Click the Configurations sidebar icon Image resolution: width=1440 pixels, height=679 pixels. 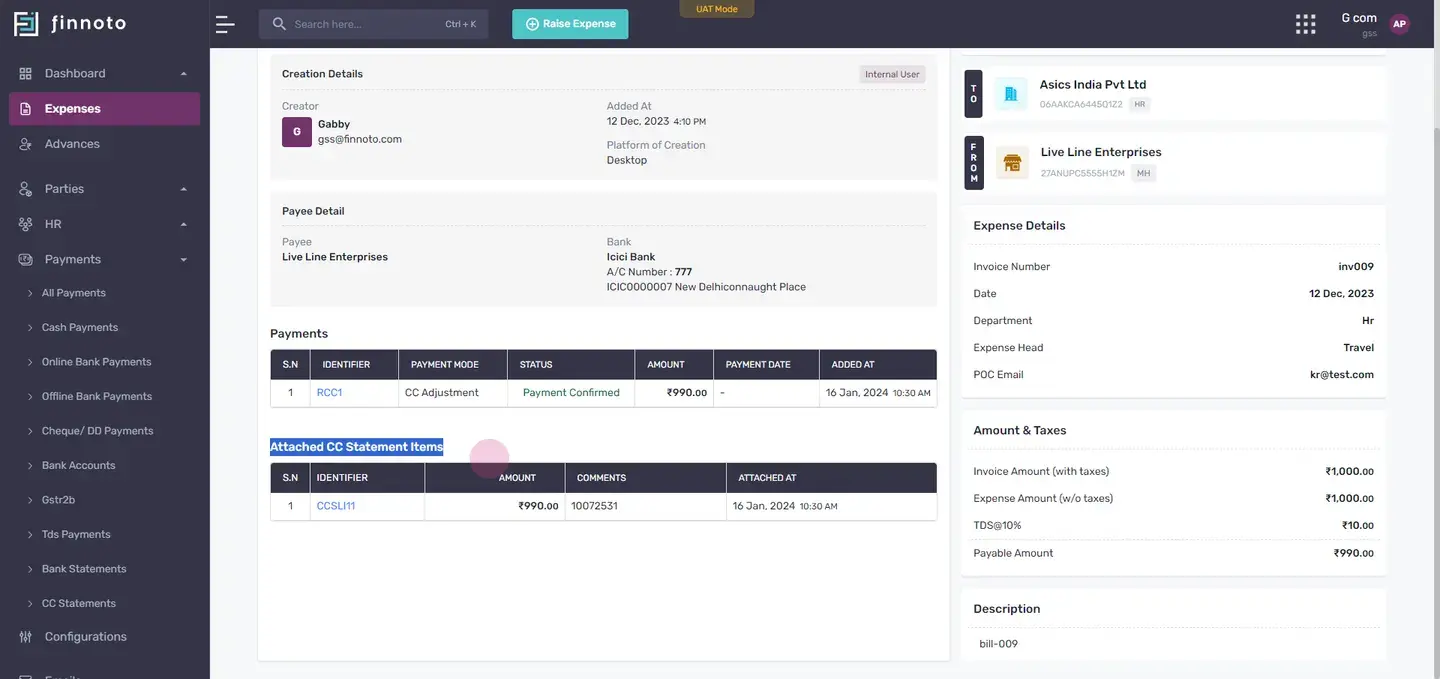[26, 637]
